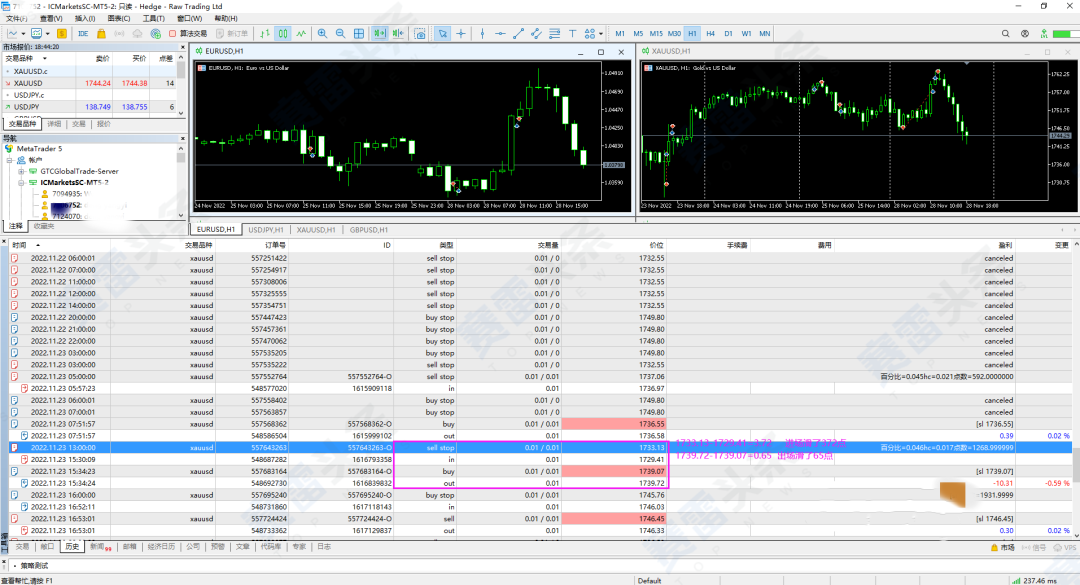This screenshot has width=1080, height=585.
Task: Switch to the GBPUSD,H1 chart tab
Action: [x=368, y=229]
